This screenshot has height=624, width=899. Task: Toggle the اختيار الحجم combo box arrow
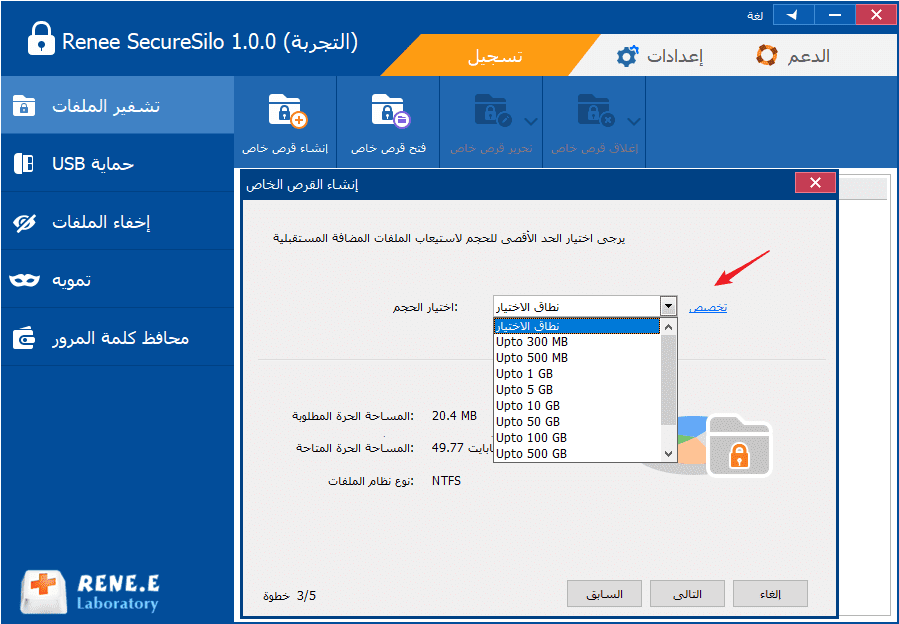(668, 306)
